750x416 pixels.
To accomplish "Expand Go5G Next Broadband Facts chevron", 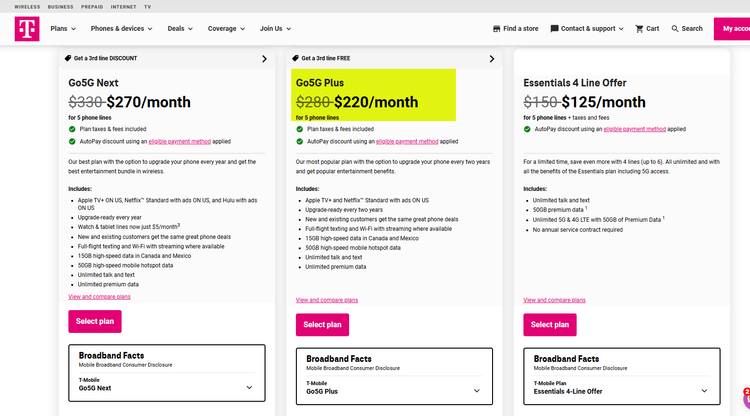I will pos(249,388).
